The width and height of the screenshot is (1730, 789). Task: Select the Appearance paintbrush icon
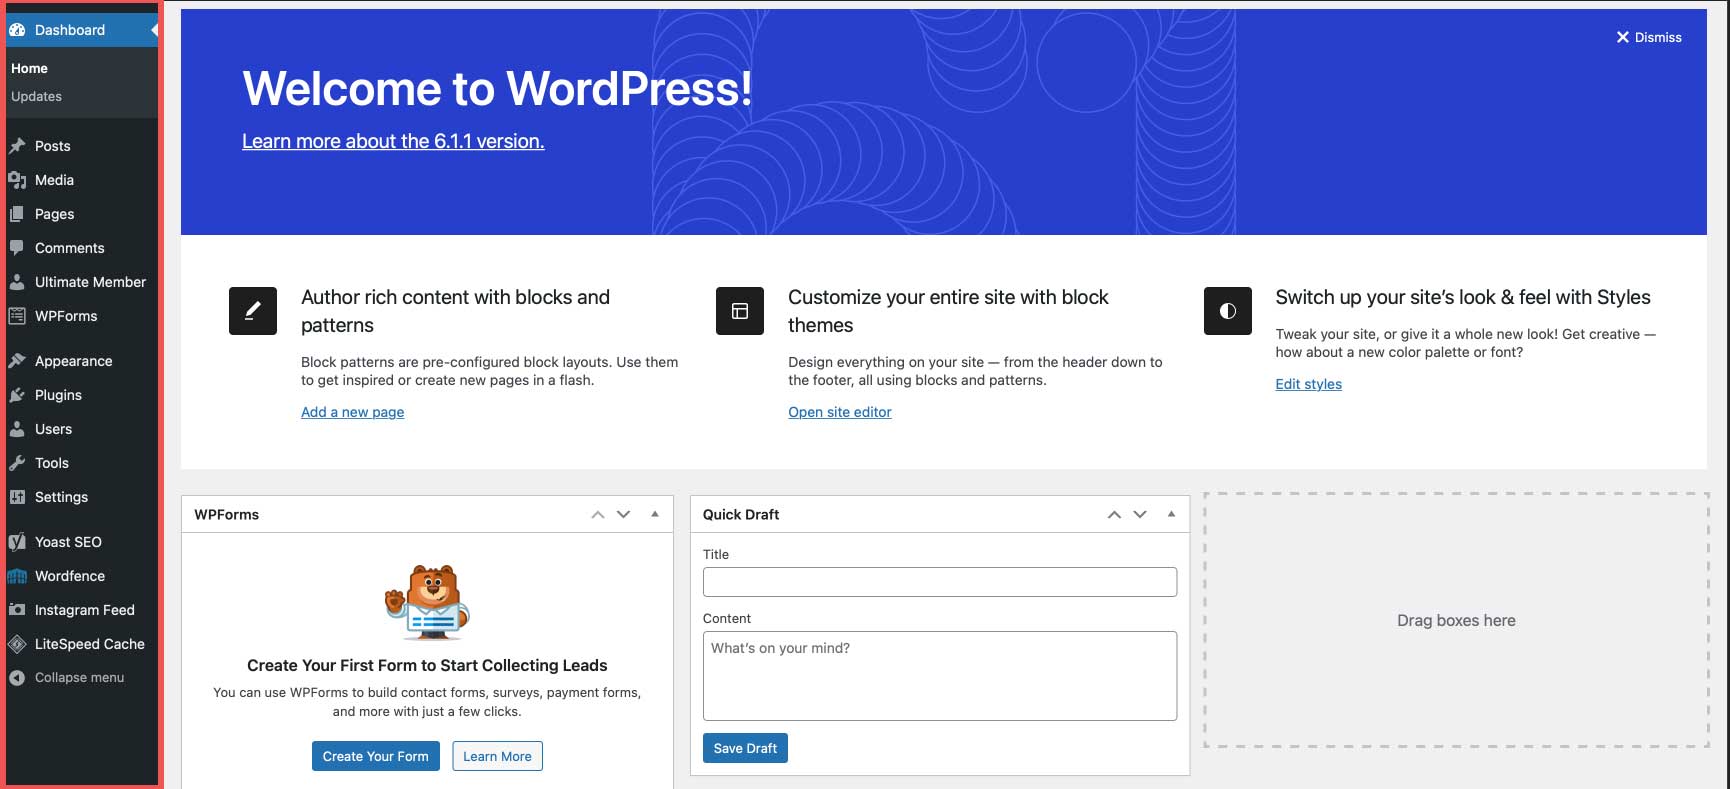pyautogui.click(x=17, y=361)
